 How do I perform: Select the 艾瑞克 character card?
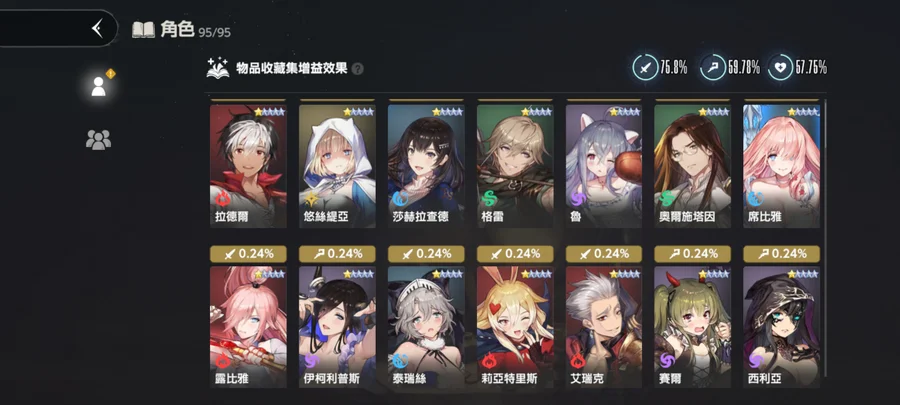[604, 327]
